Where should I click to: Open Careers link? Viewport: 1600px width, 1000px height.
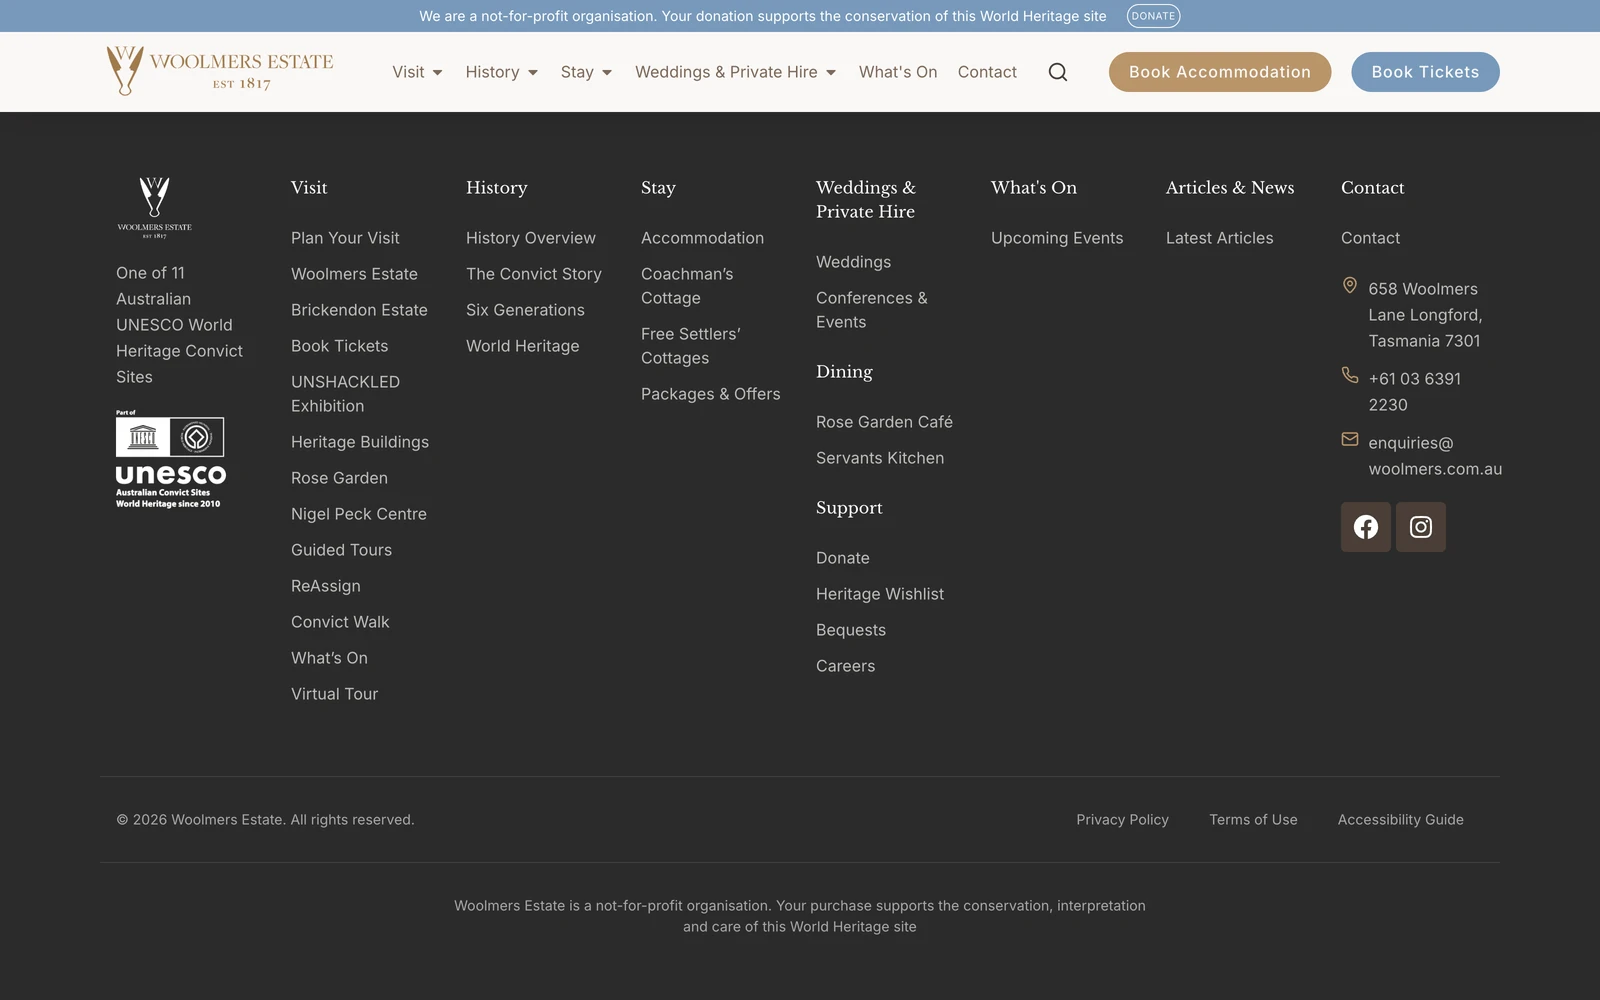coord(845,666)
